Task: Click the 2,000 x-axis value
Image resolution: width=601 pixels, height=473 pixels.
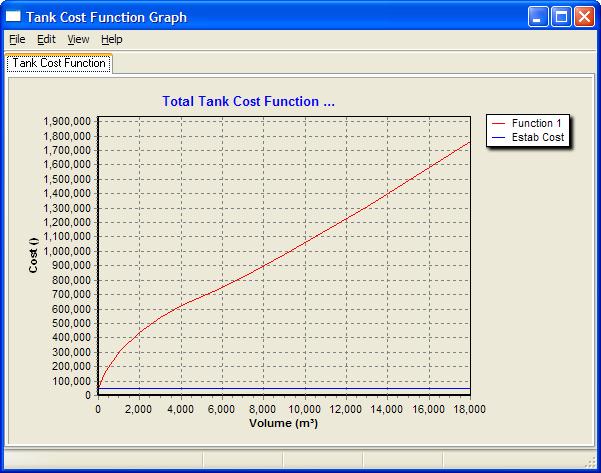Action: (x=138, y=409)
